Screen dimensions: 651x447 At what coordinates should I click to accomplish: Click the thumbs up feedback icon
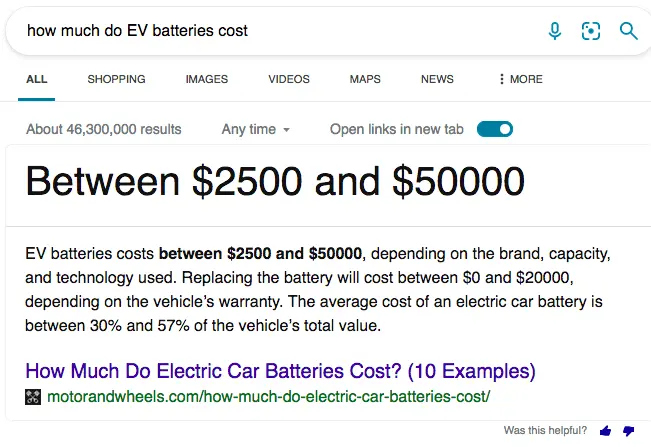click(605, 431)
